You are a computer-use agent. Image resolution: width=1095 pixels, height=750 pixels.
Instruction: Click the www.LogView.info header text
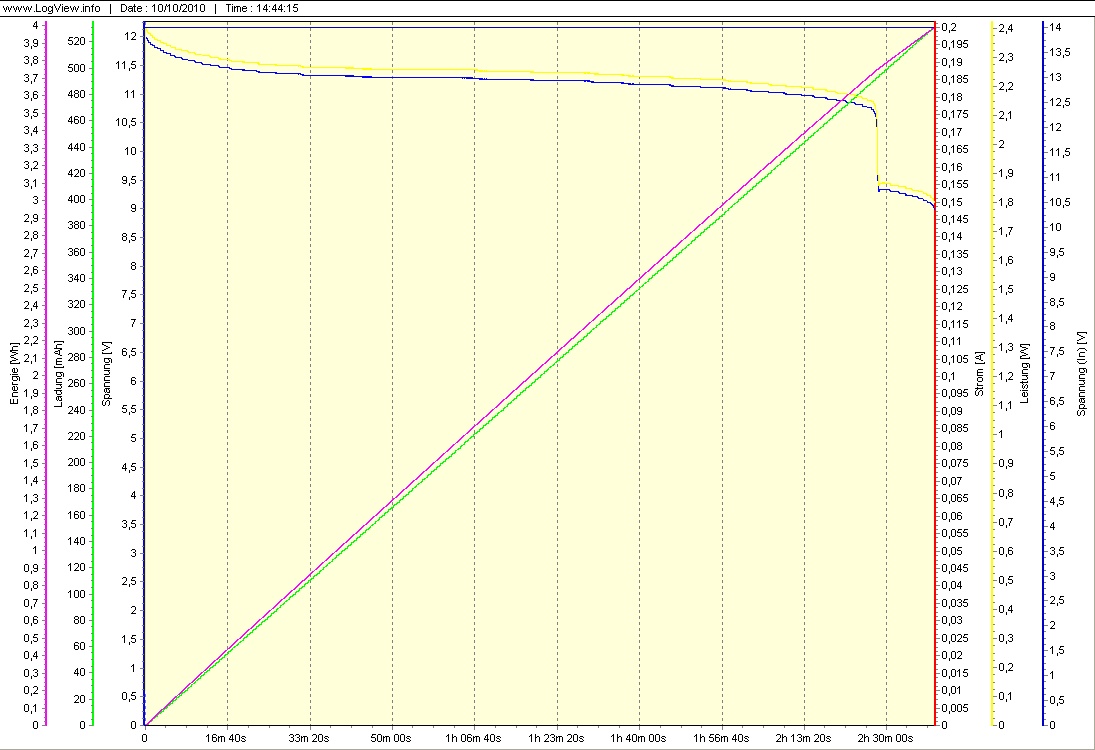[x=51, y=8]
